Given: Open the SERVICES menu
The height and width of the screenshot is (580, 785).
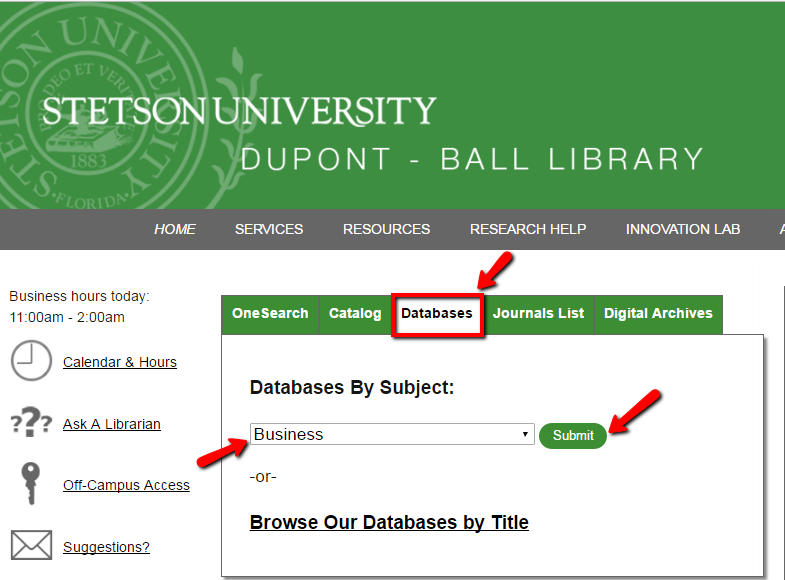Looking at the screenshot, I should [x=269, y=229].
